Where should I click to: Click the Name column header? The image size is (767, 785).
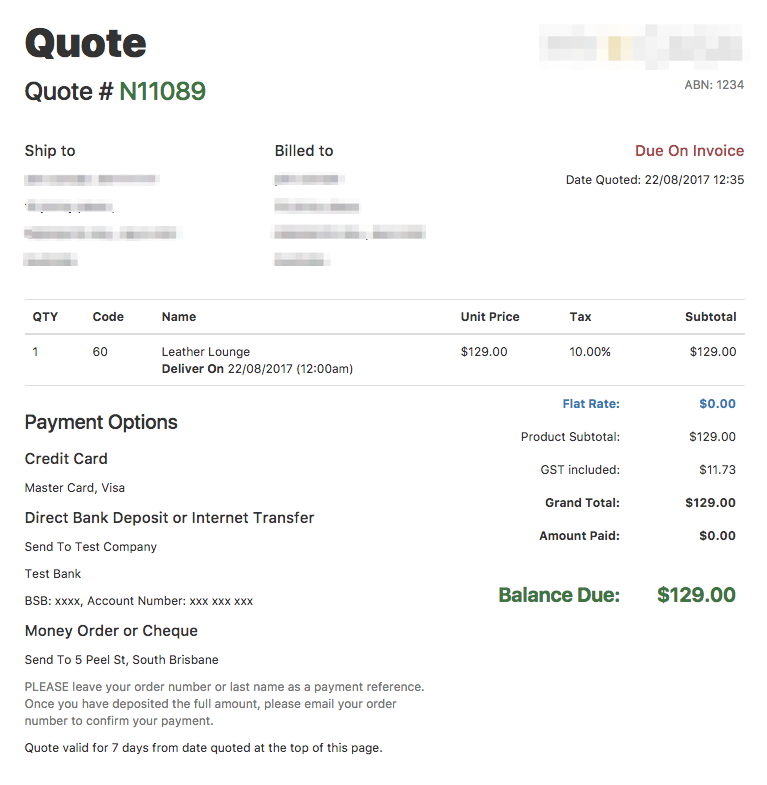(x=179, y=317)
